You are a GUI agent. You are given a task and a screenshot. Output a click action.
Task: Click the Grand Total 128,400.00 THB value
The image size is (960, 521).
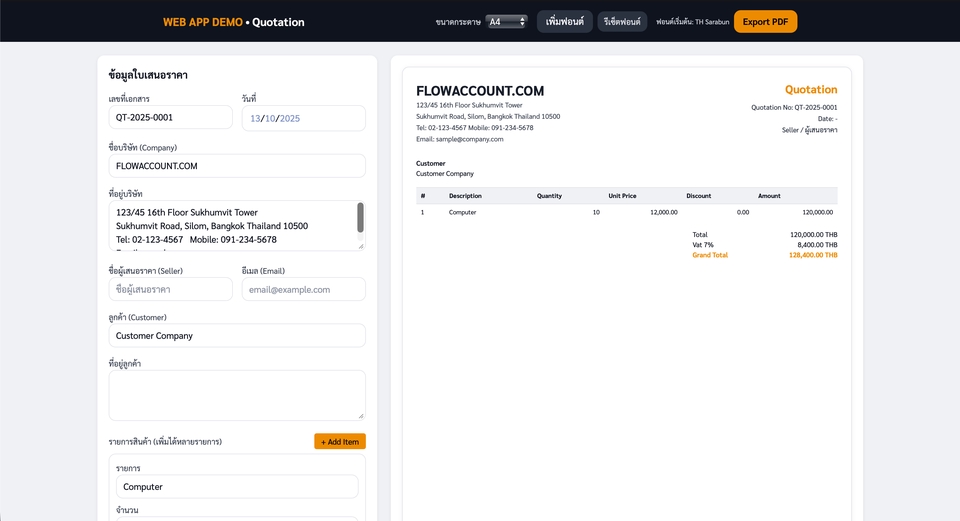click(813, 255)
